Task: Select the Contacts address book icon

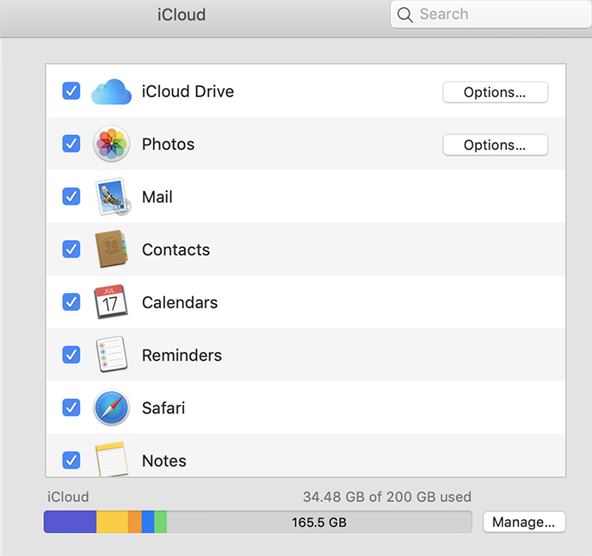Action: 111,249
